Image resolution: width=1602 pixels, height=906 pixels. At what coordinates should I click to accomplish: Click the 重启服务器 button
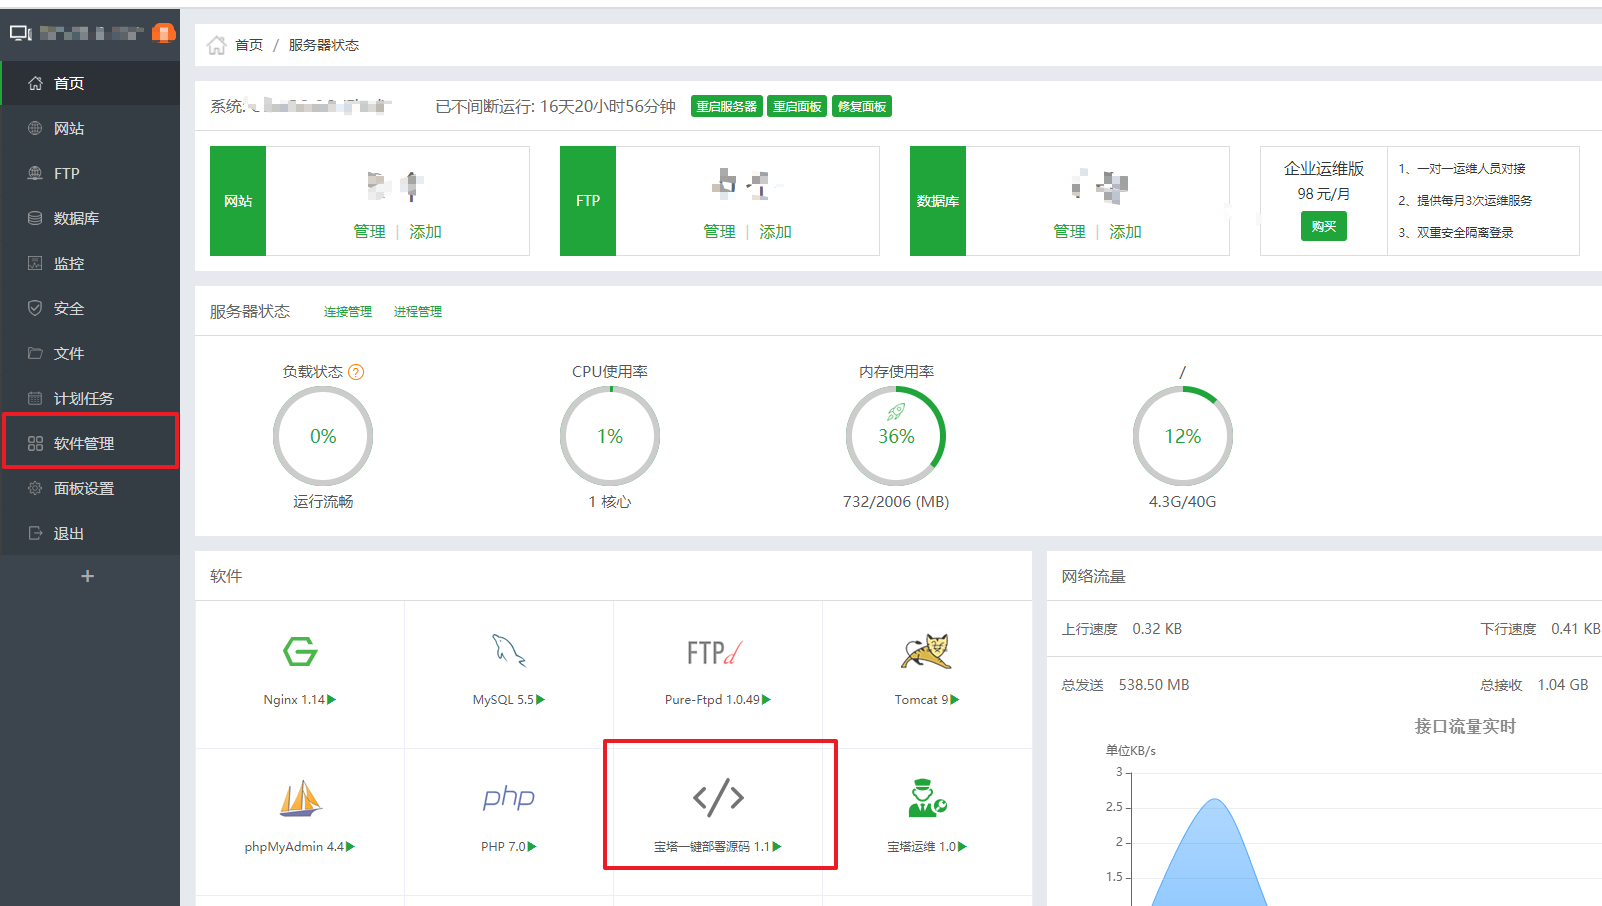coord(727,106)
